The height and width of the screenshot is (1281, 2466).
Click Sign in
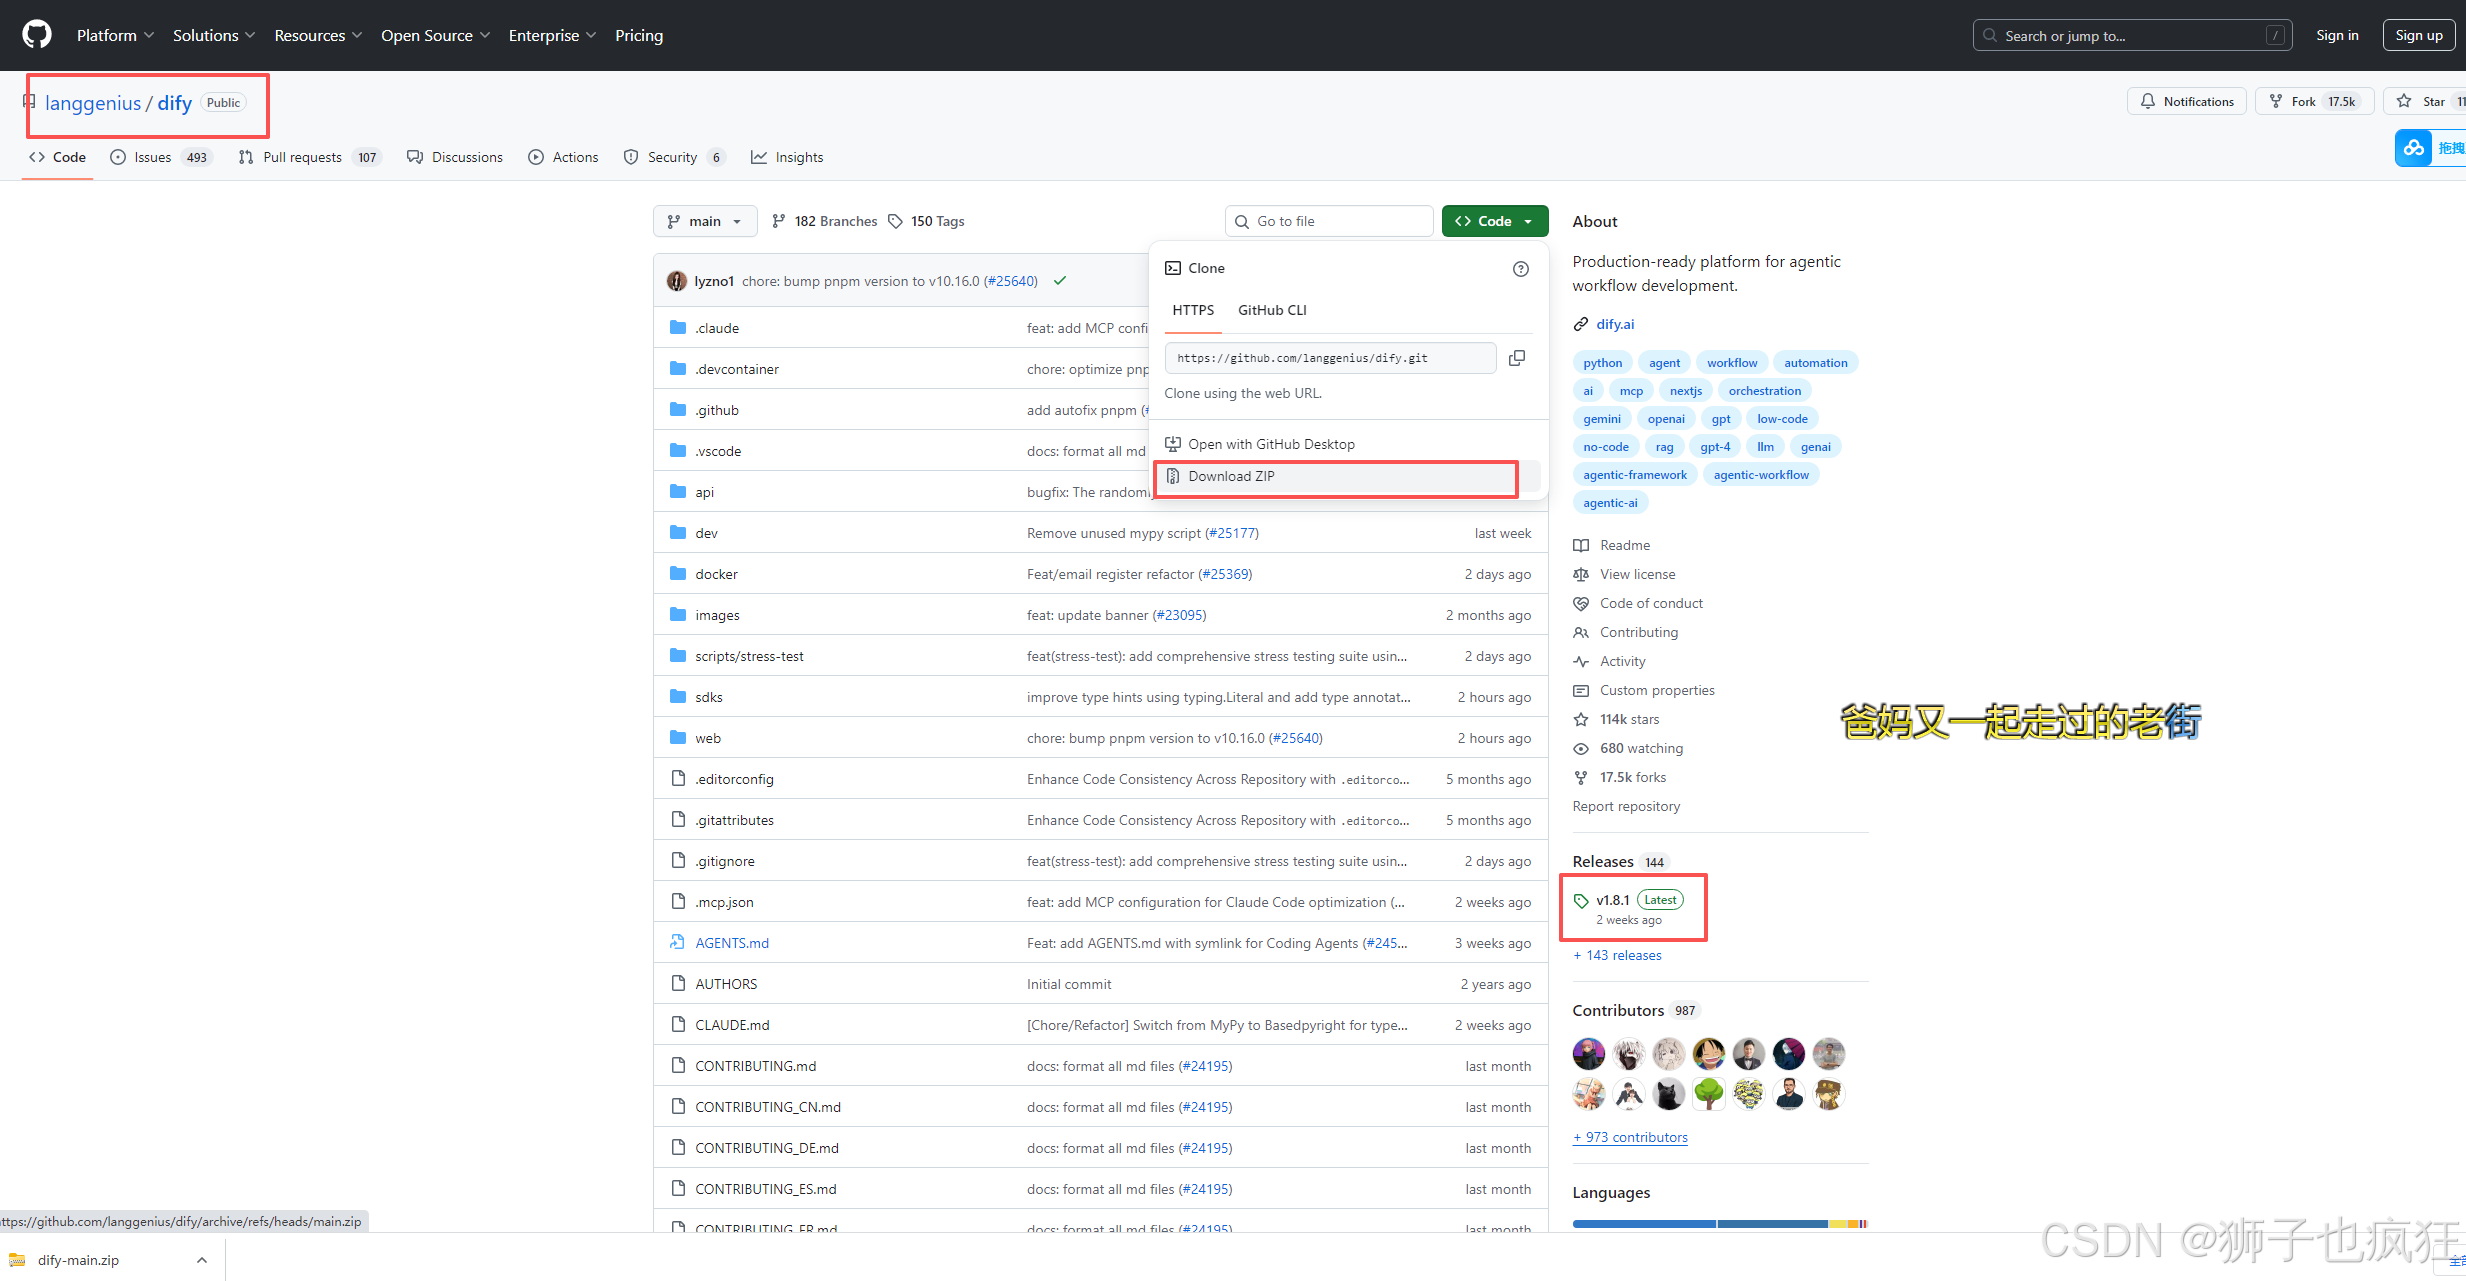[2337, 35]
